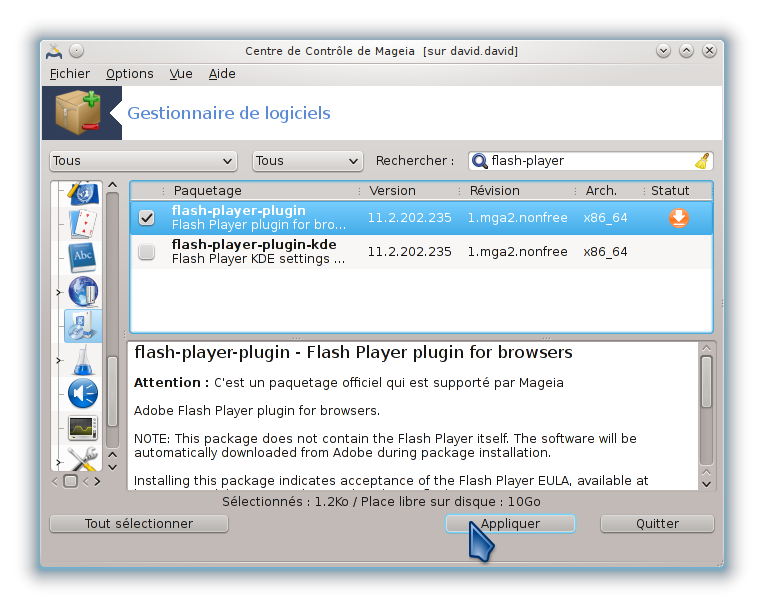Click the broom clear-search icon
Screen dimensions: 764x607
point(702,161)
